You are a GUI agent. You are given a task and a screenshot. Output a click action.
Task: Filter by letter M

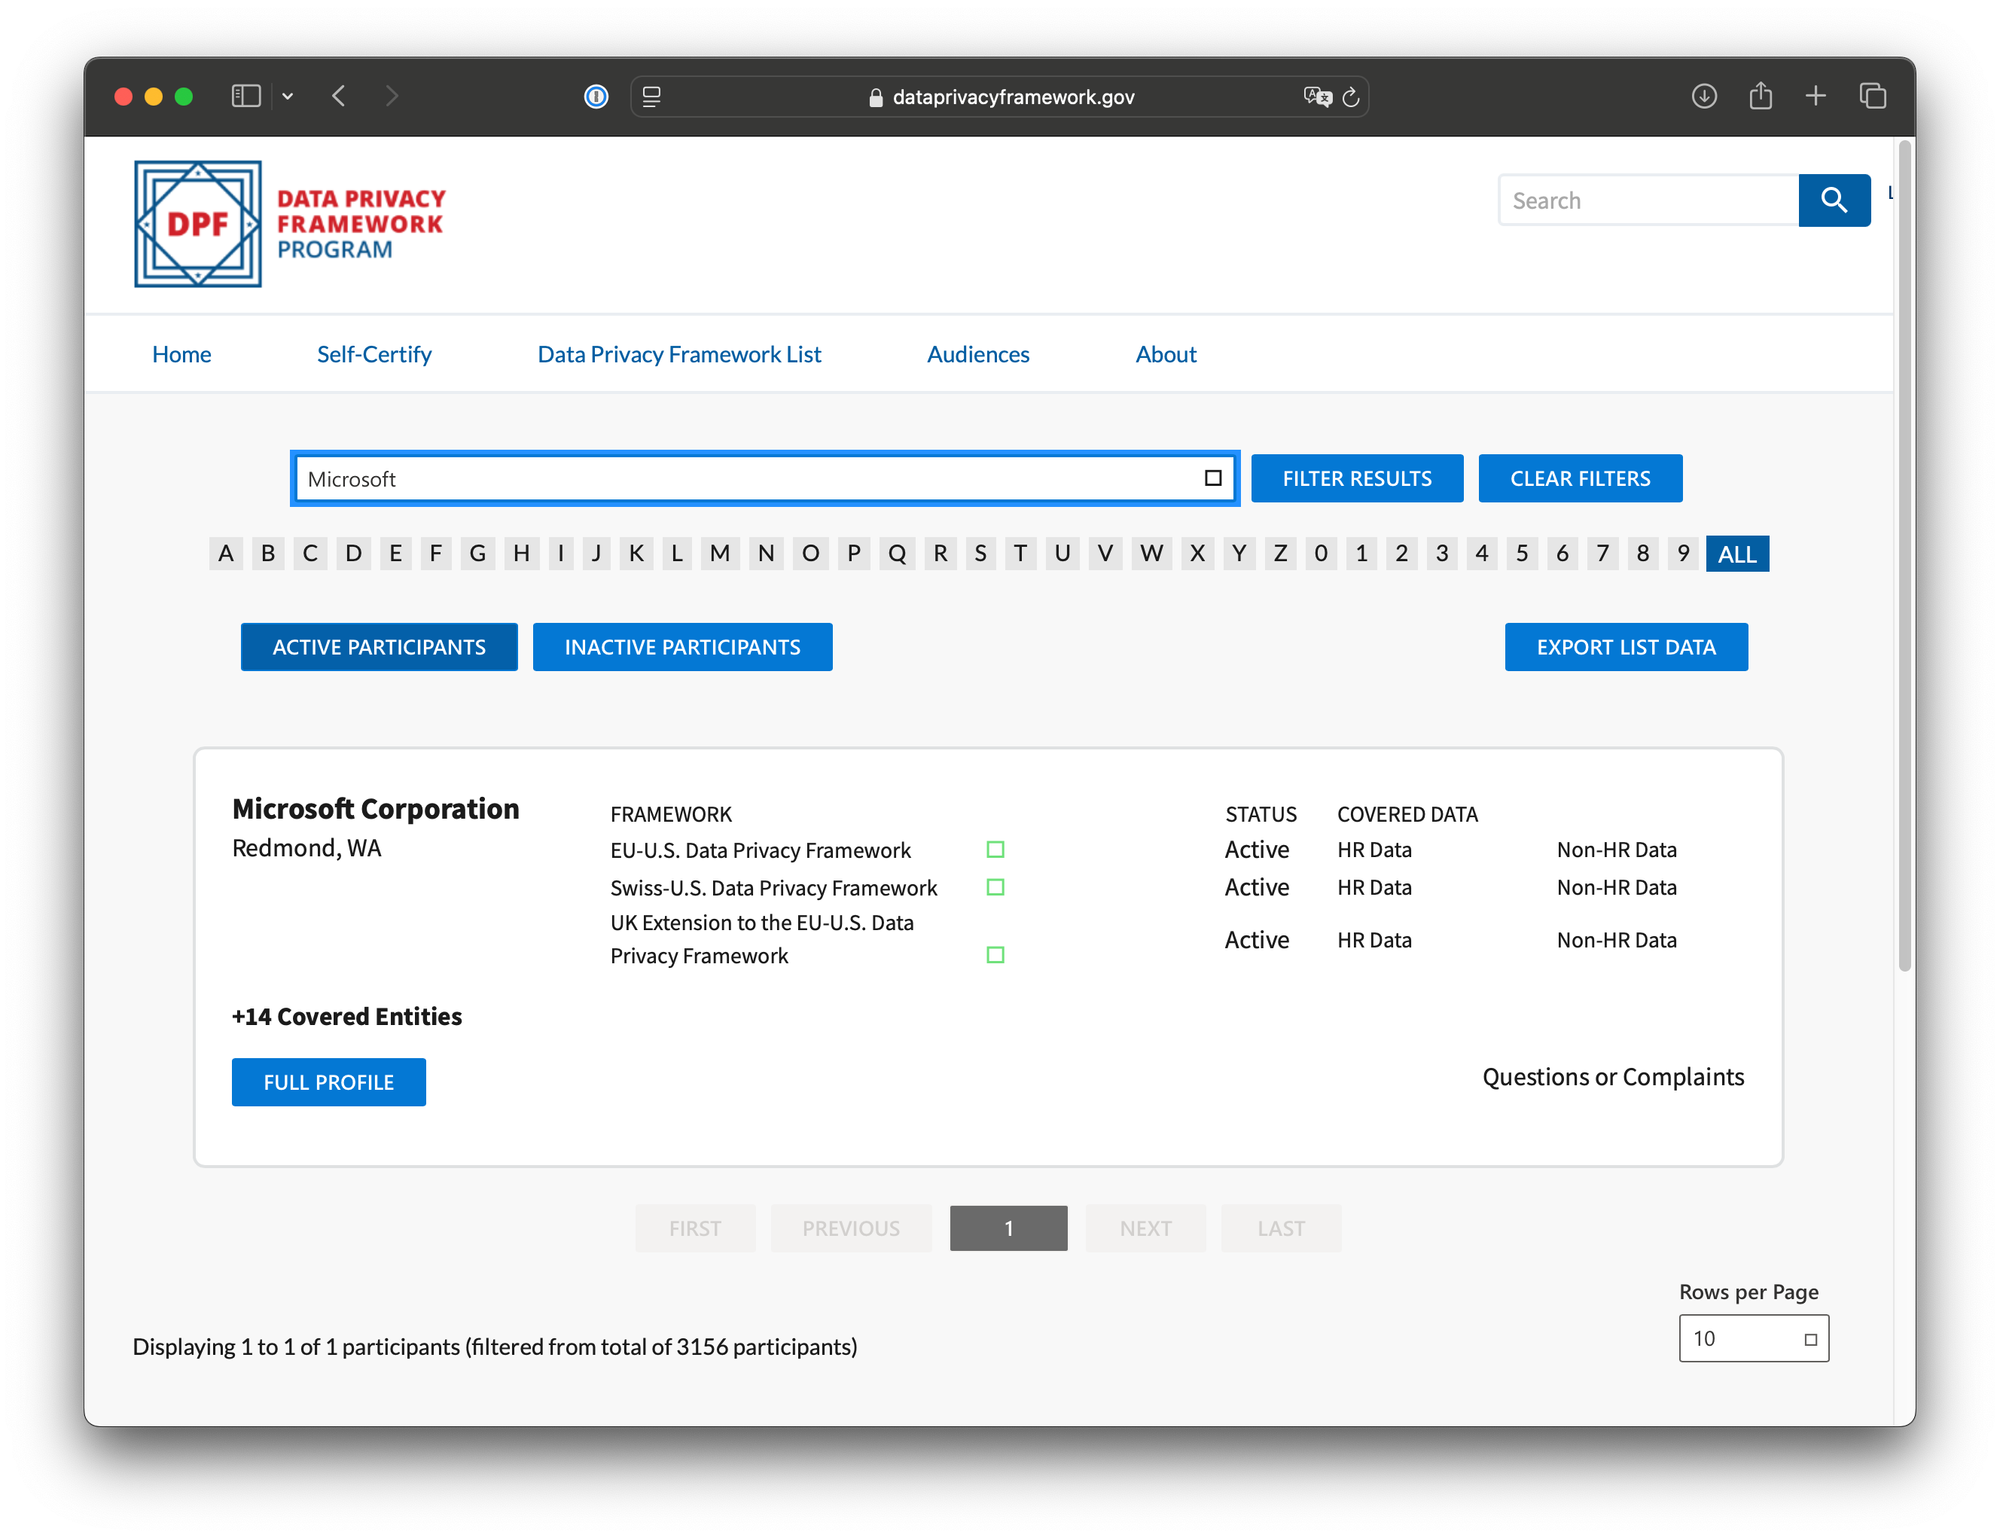pos(720,553)
